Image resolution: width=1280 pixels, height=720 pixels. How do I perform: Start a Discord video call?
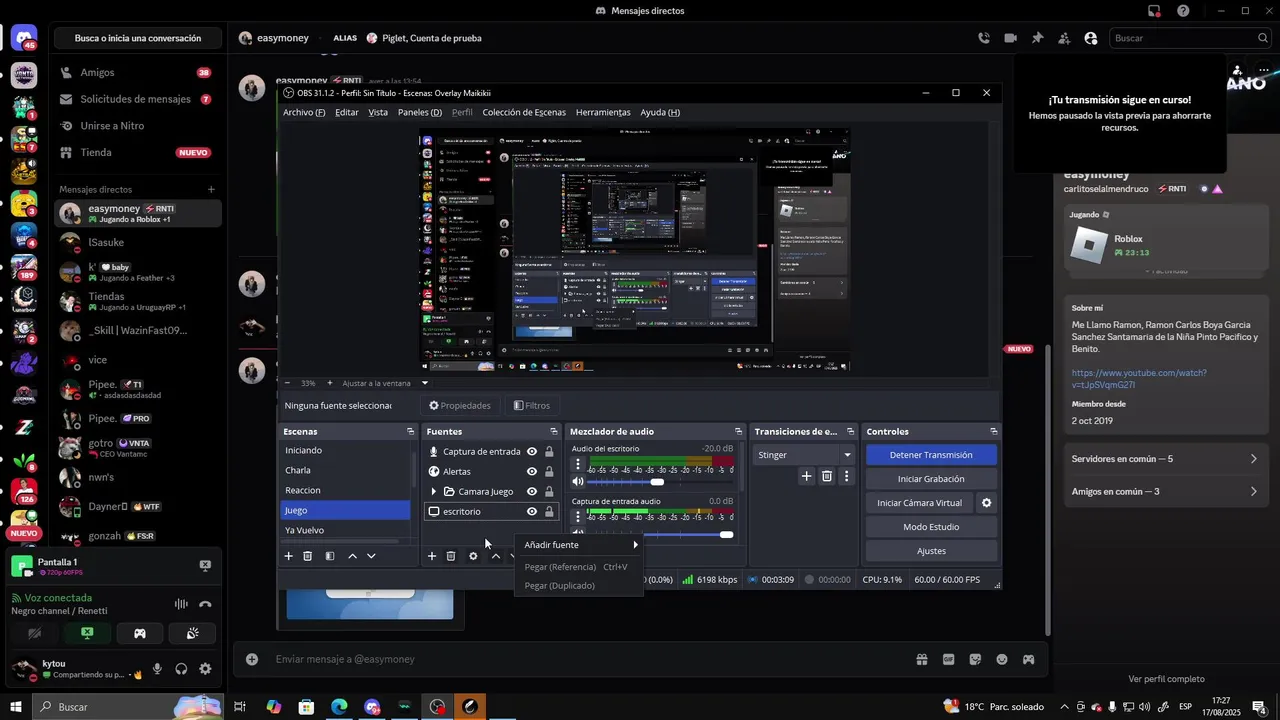1011,38
